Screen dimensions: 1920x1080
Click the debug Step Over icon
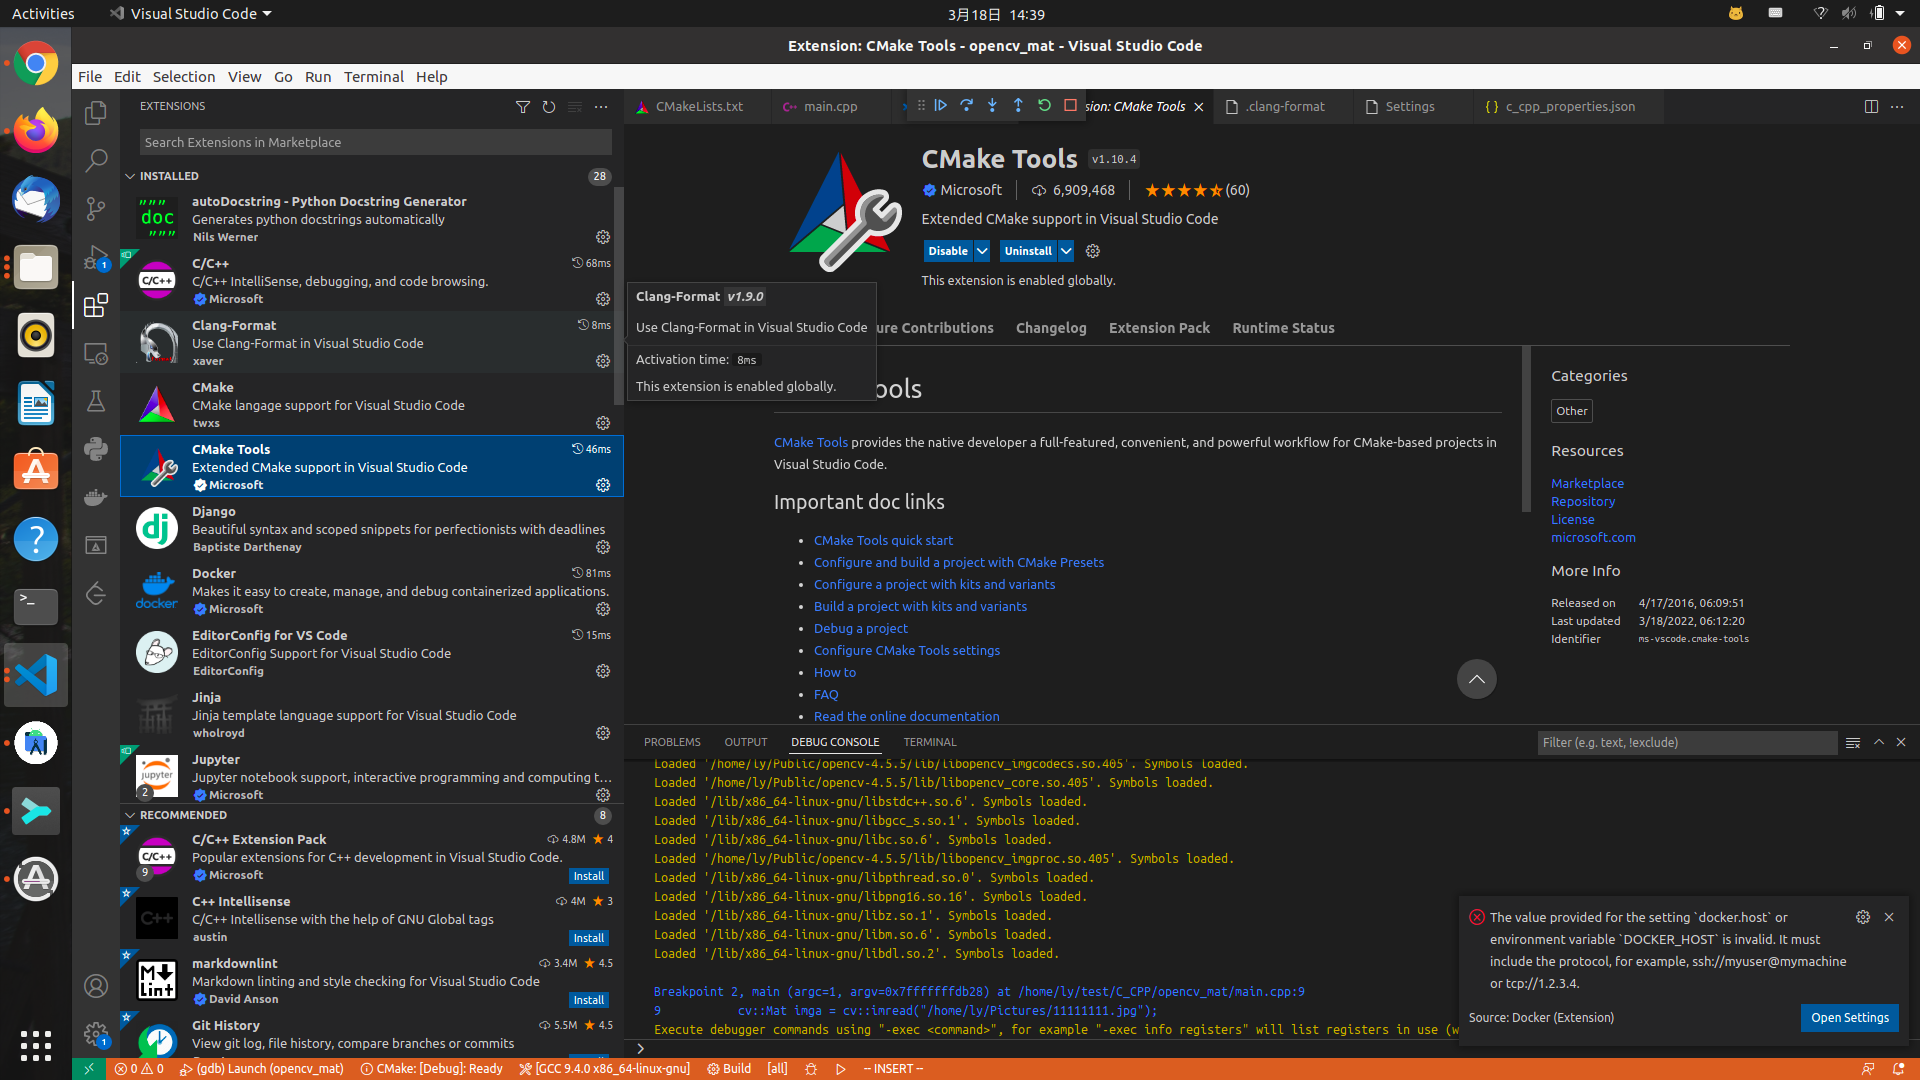pos(966,106)
